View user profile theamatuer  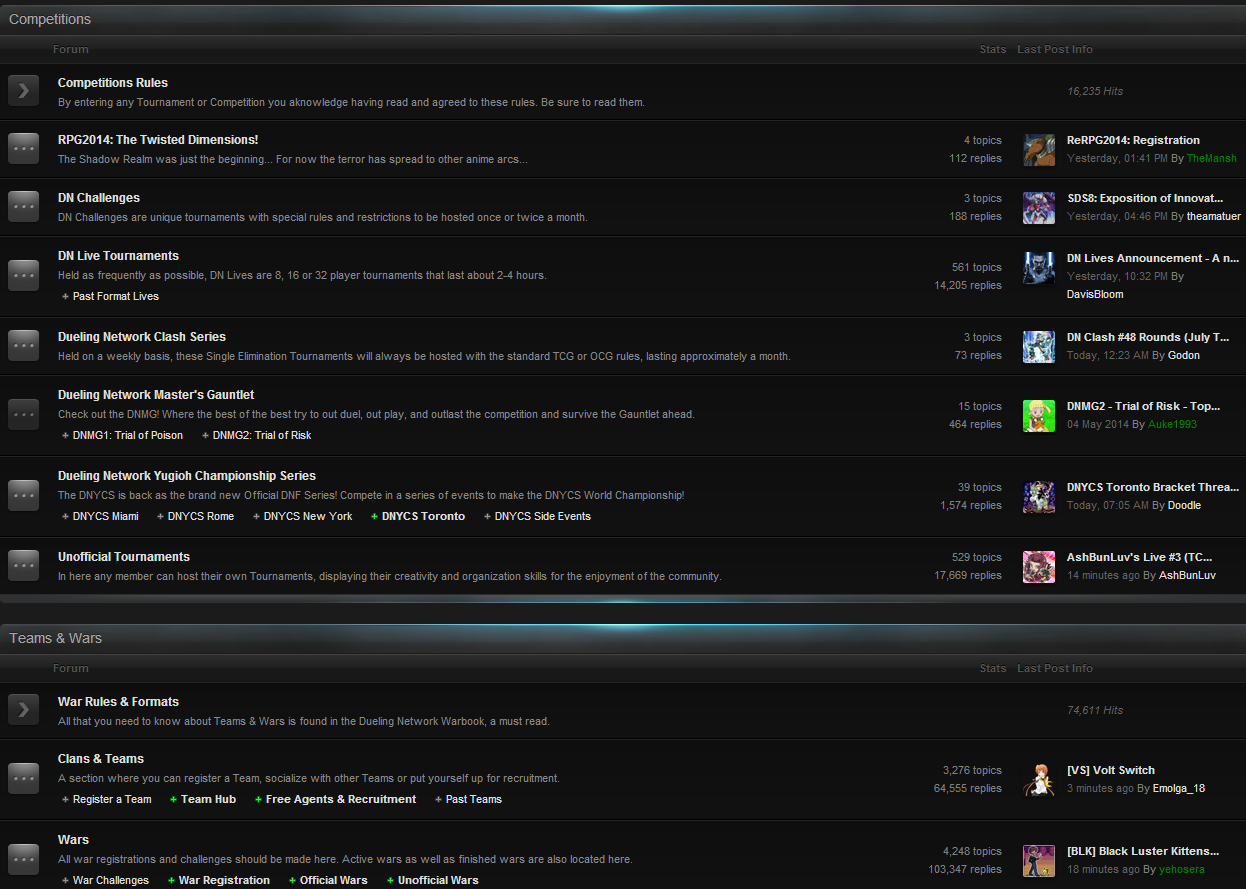1214,216
